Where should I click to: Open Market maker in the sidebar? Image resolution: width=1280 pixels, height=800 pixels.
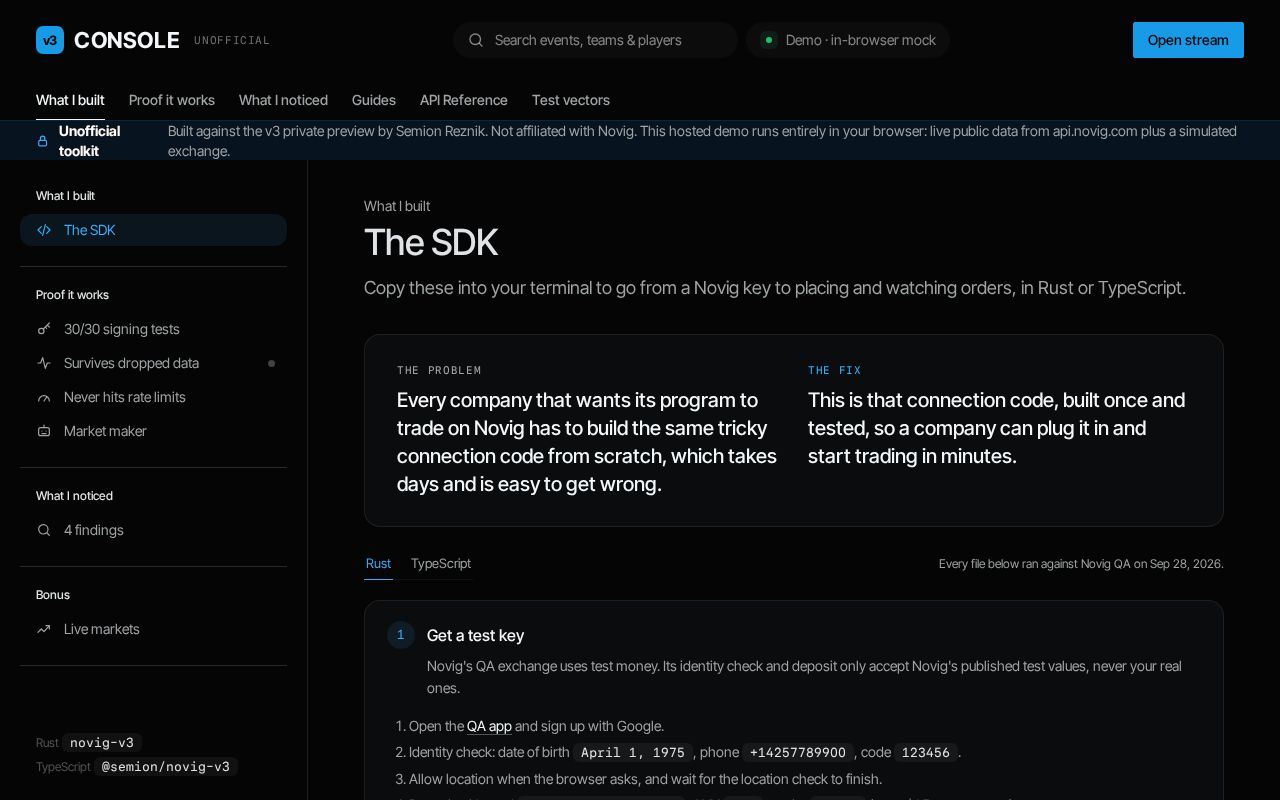click(x=153, y=431)
